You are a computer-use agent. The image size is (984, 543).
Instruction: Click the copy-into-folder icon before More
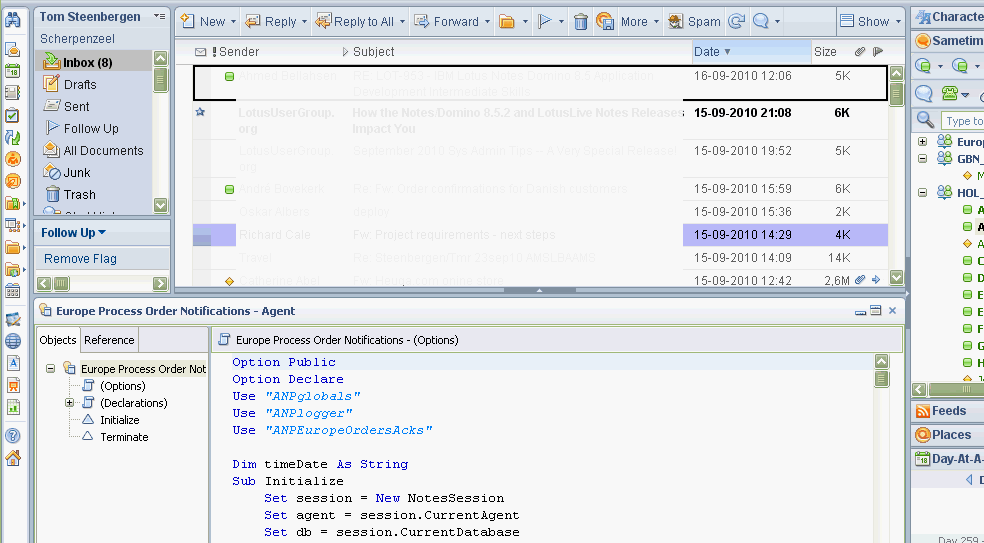pos(605,21)
